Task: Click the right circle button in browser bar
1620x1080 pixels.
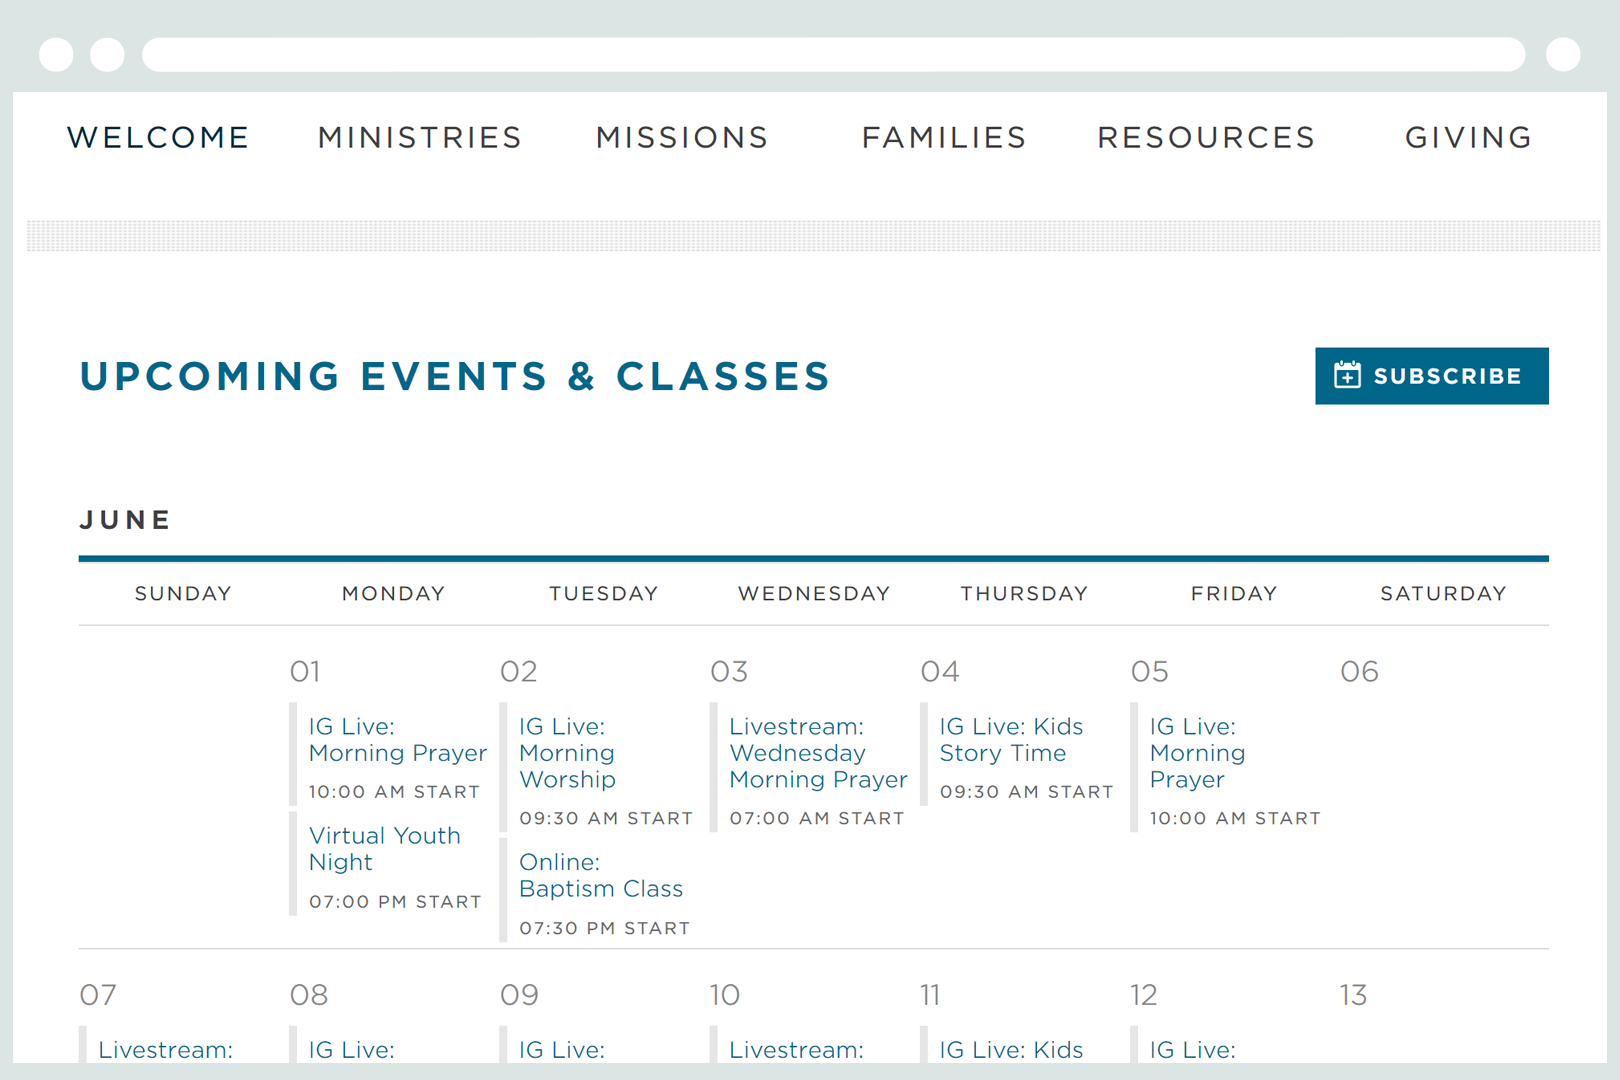Action: [1563, 54]
